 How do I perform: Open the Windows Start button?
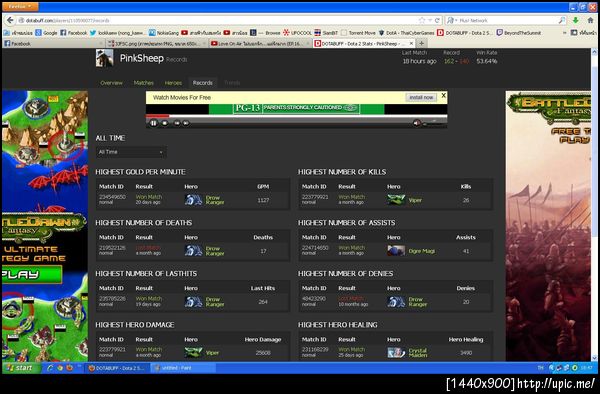pos(21,368)
